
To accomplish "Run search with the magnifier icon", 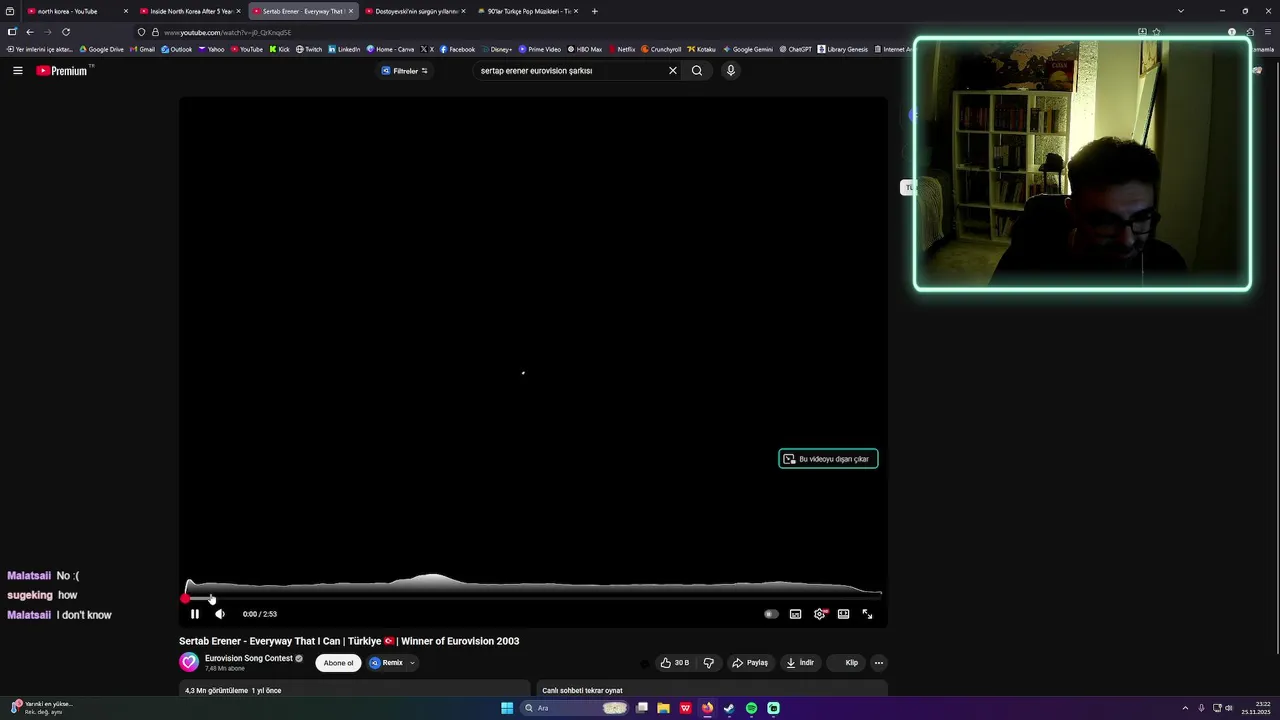I will [x=697, y=71].
